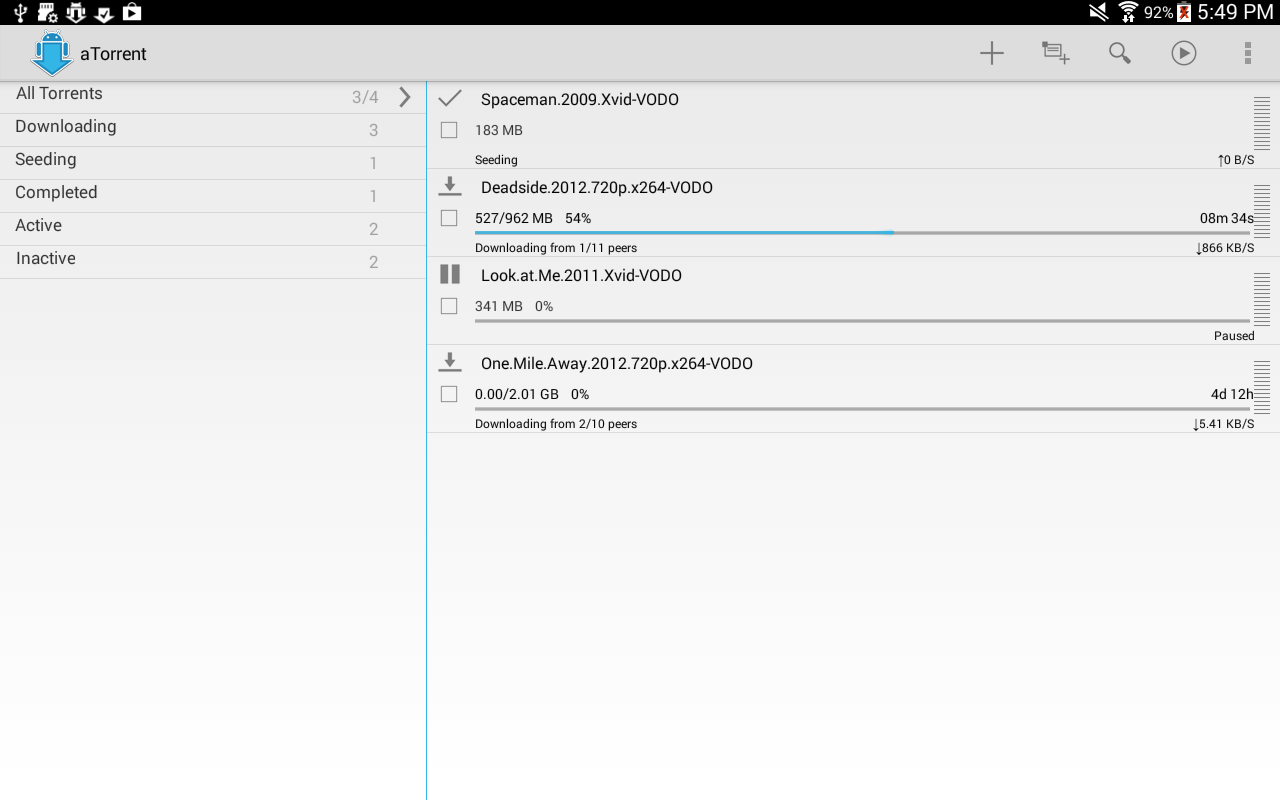Resume all torrents via the play icon
Screen dimensions: 1280x800
pos(1183,53)
